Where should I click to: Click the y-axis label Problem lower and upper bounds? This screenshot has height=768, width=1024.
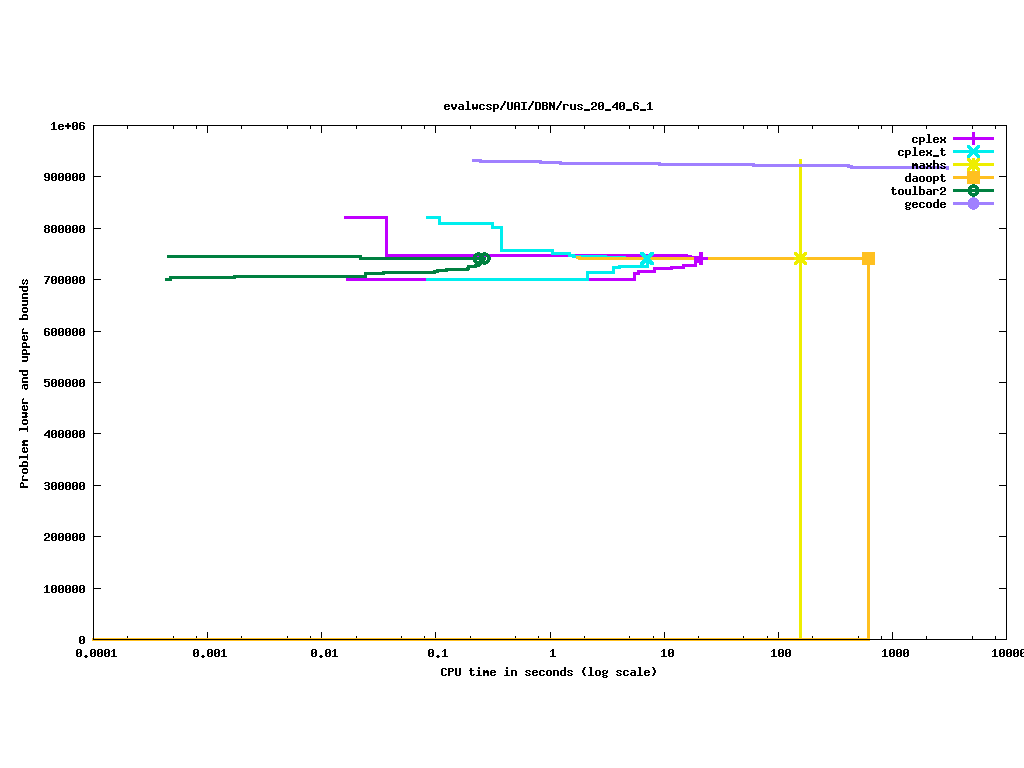25,384
